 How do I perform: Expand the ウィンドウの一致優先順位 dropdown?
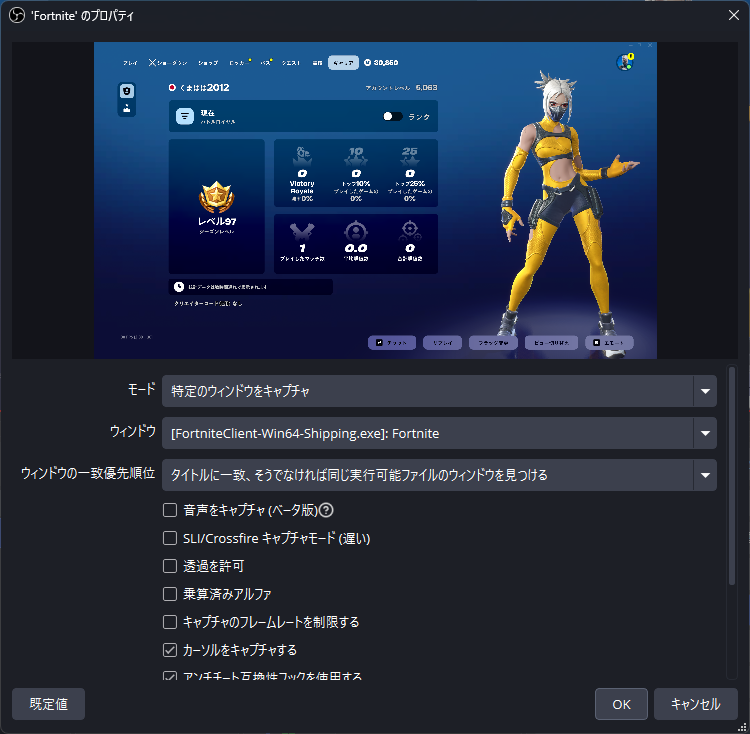(439, 475)
